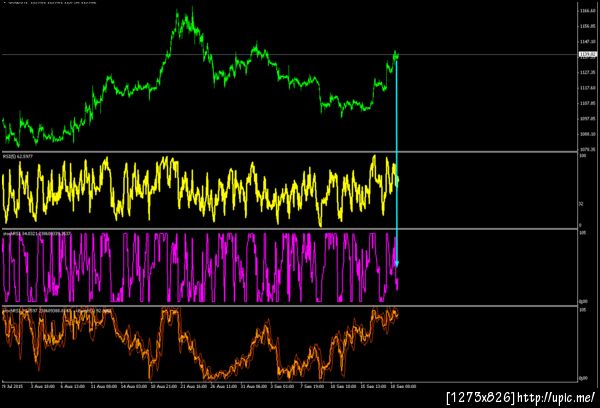
Task: Click the 32 level label on RSI scale
Action: pos(581,204)
